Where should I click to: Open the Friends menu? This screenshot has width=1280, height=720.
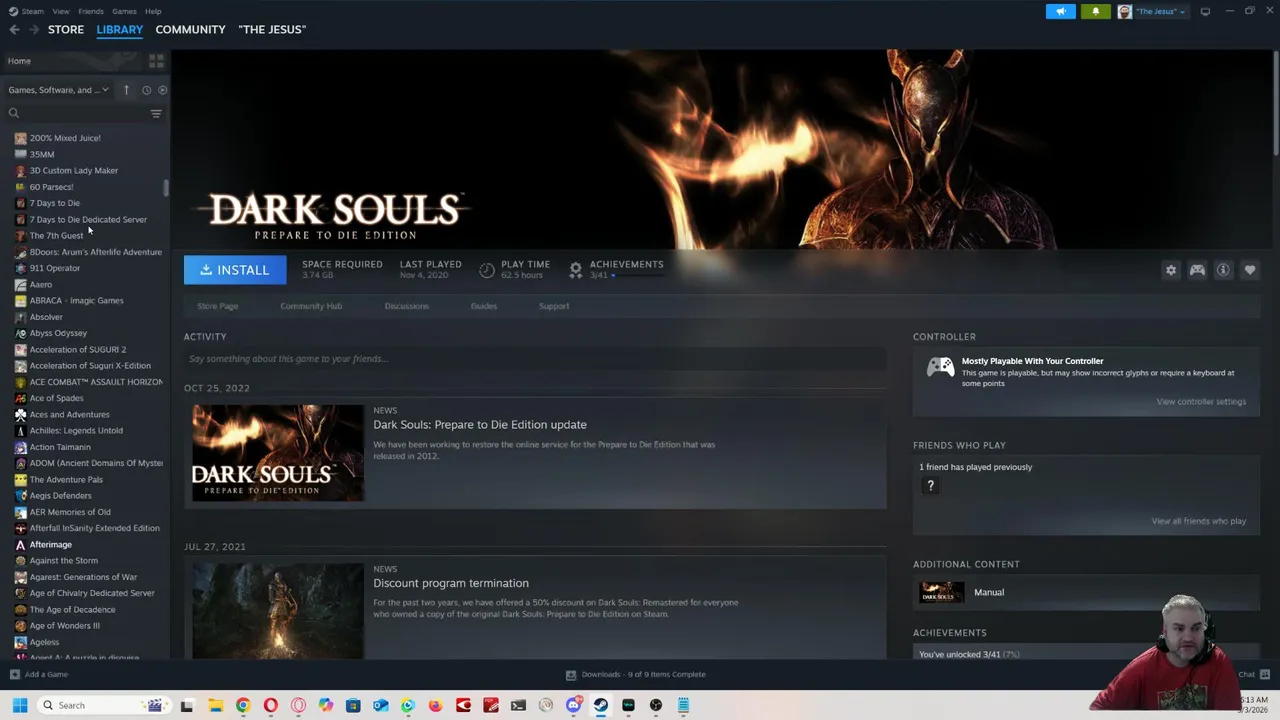tap(91, 11)
